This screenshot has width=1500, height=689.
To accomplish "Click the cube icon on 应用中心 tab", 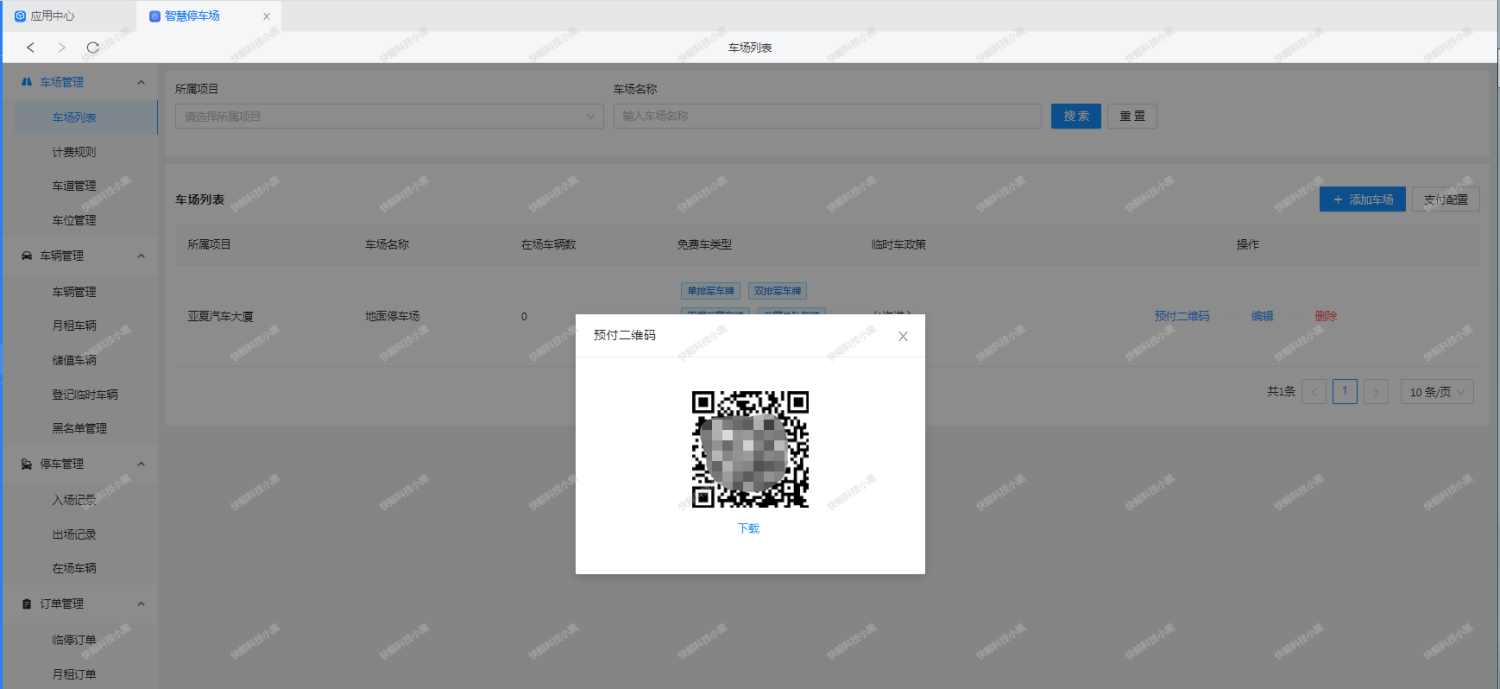I will point(20,16).
